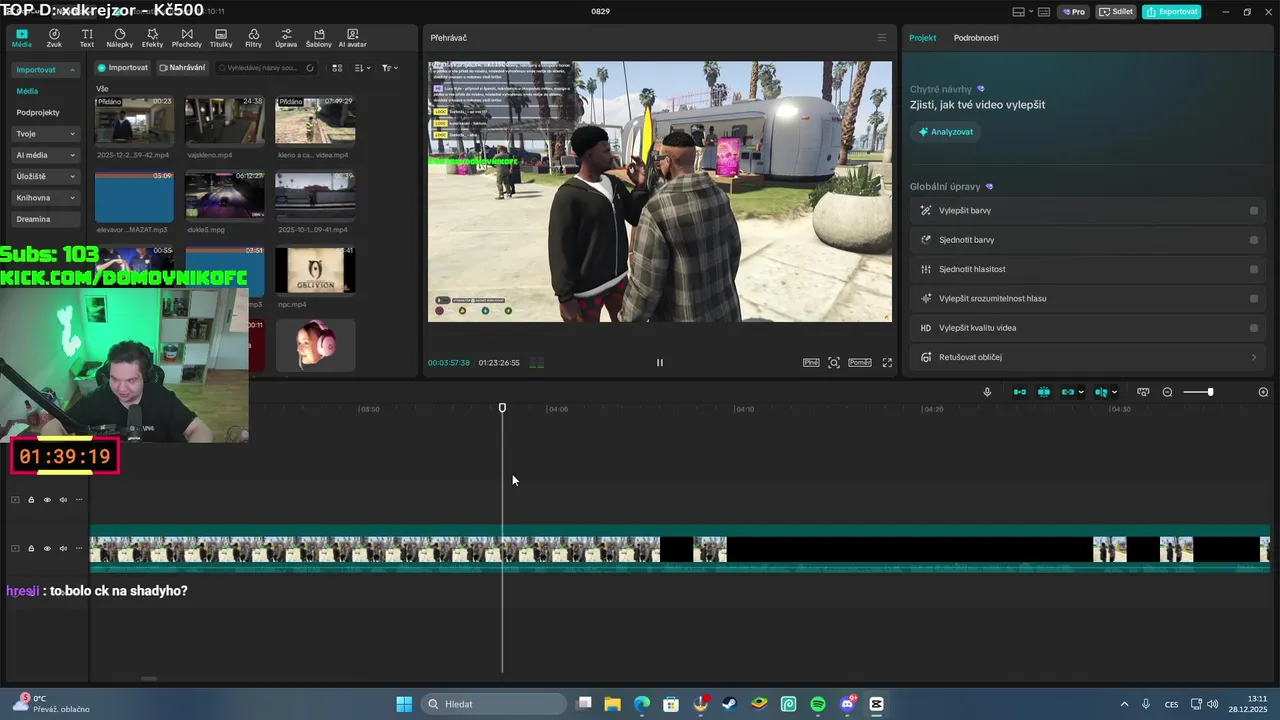Expand the Úložiště sidebar section

pos(72,177)
